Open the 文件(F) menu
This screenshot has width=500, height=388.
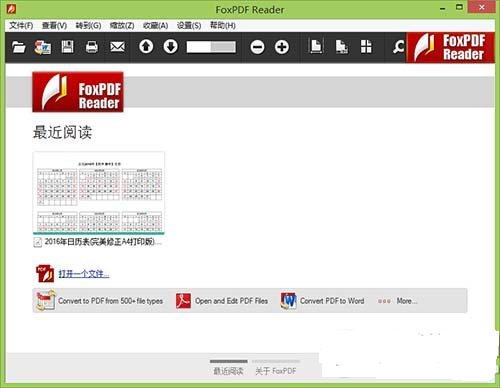click(x=21, y=25)
